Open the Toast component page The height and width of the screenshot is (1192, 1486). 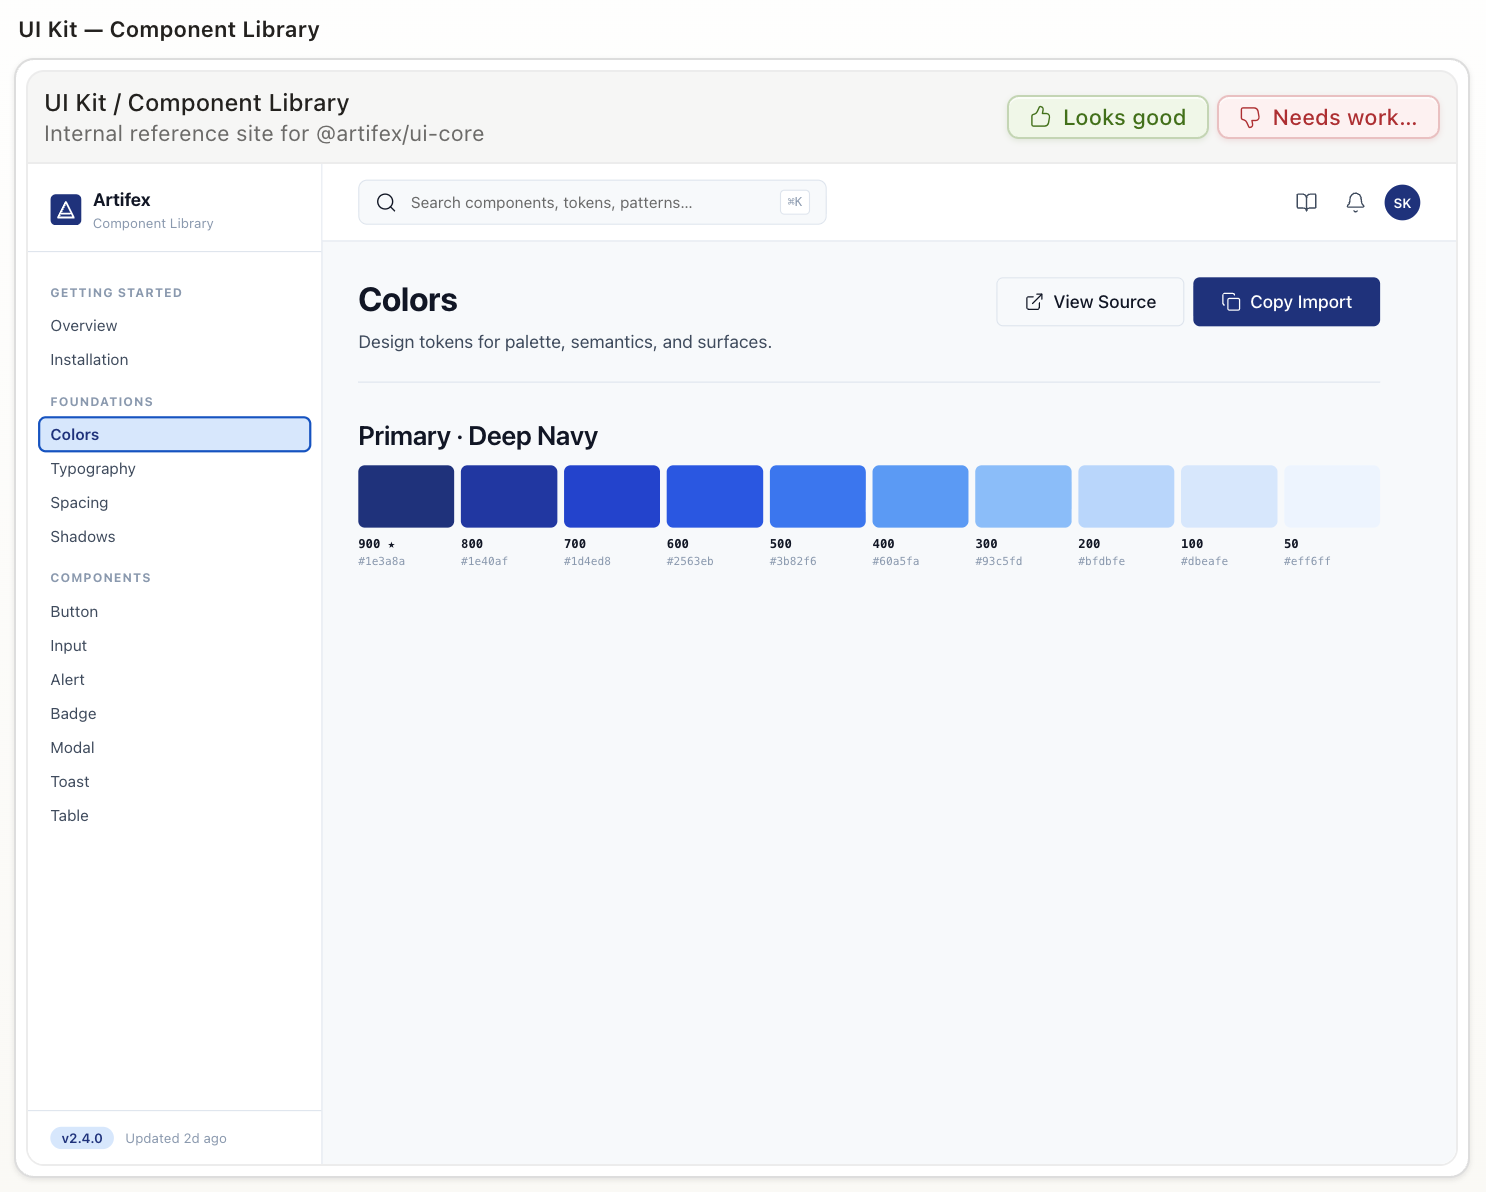tap(174, 782)
